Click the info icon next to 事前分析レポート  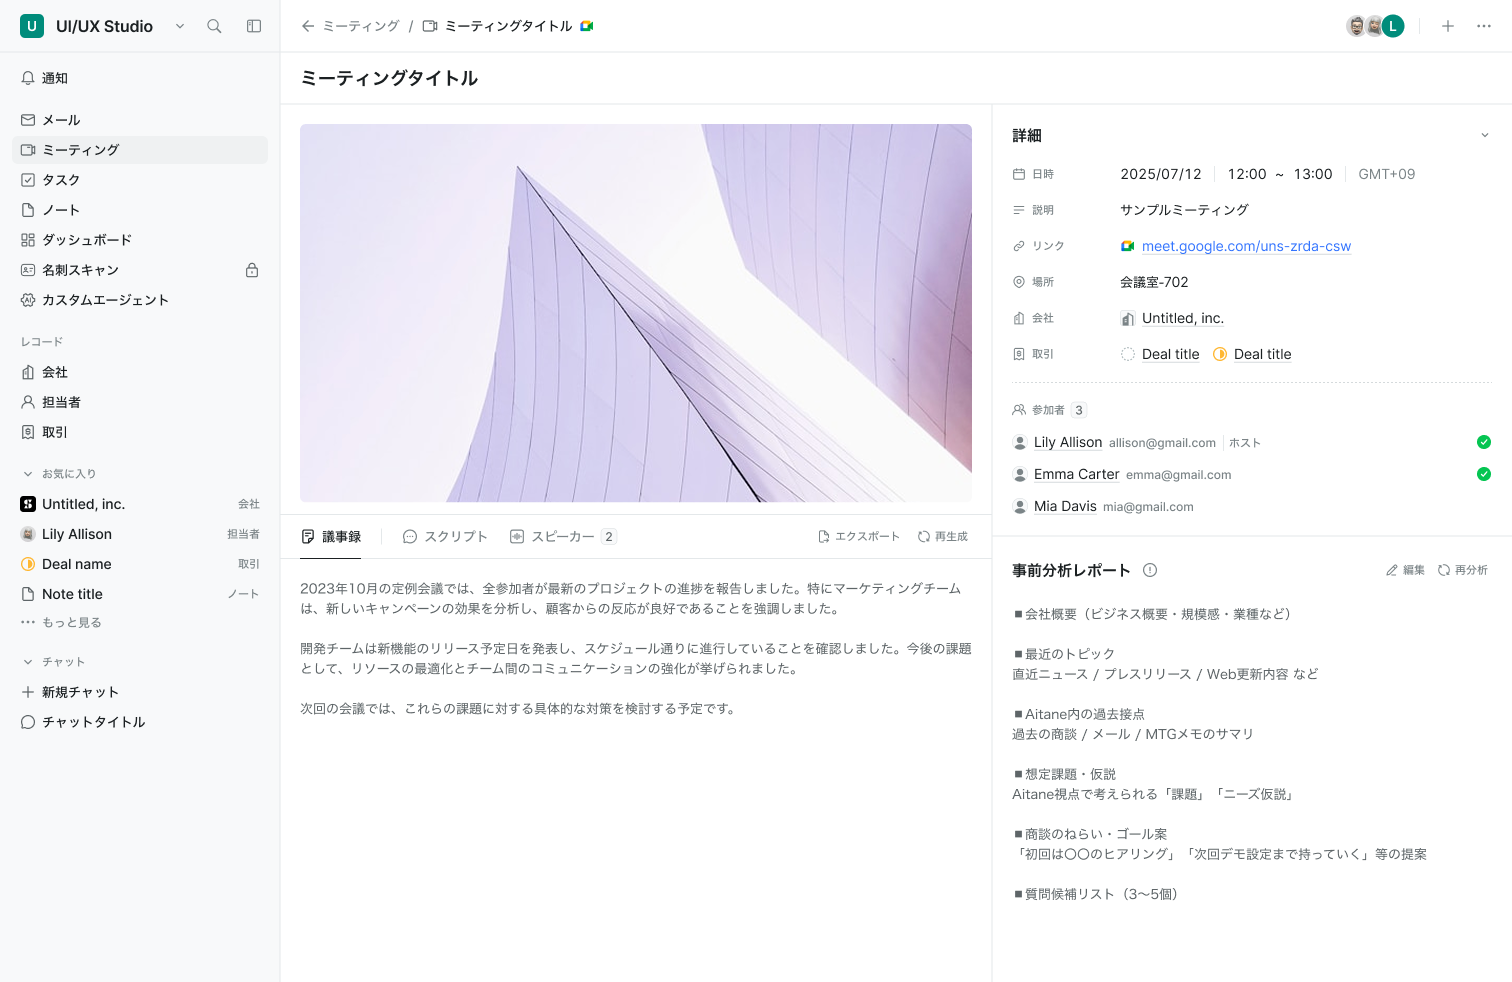pos(1150,570)
